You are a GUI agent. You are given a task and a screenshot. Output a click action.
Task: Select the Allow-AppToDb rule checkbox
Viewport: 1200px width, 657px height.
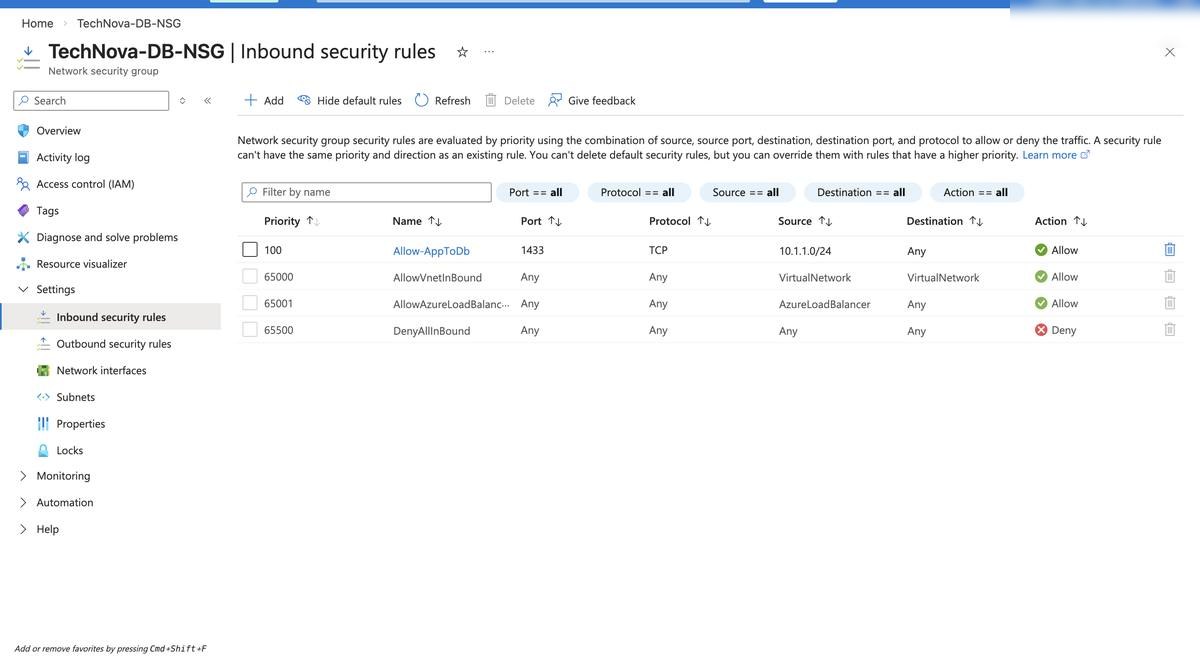250,250
